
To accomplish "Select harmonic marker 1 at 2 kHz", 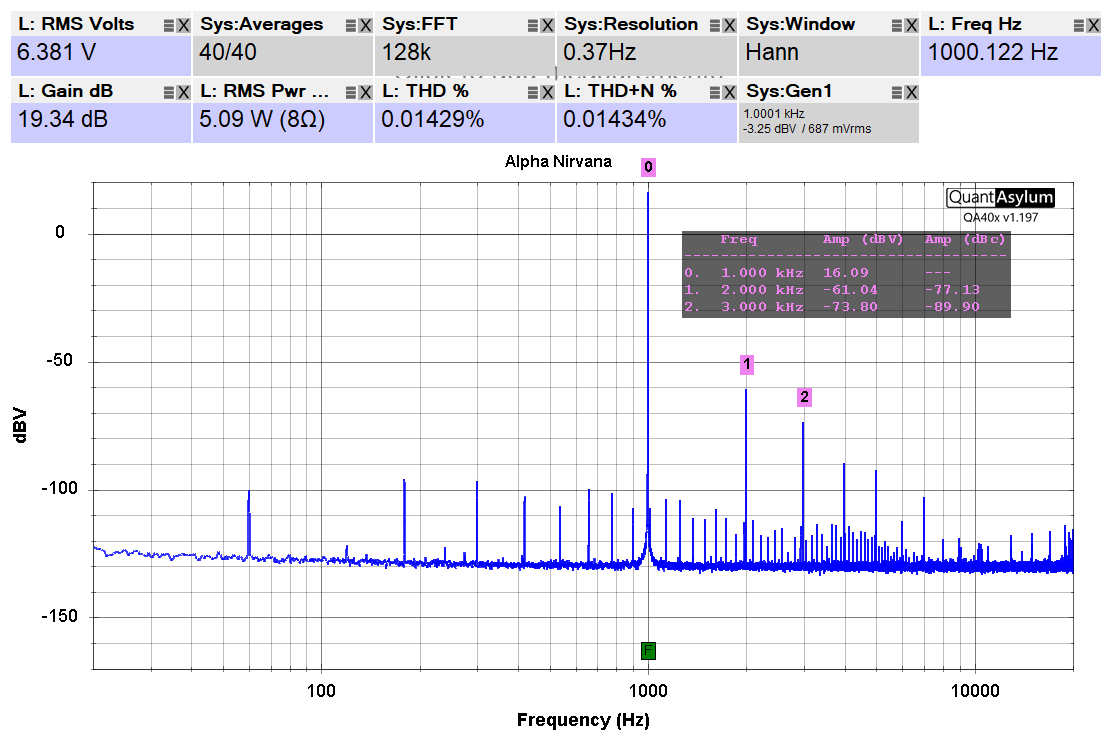I will point(747,365).
